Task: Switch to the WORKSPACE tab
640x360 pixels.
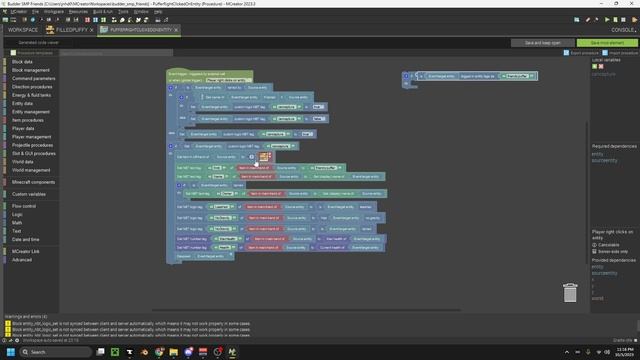Action: click(22, 30)
